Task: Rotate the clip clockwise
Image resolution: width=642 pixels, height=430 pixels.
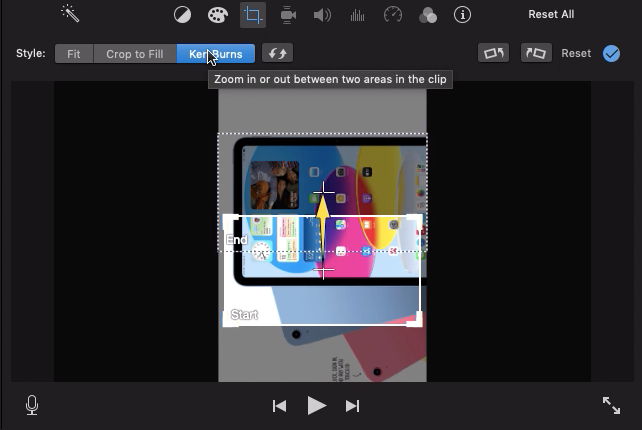Action: (x=536, y=54)
